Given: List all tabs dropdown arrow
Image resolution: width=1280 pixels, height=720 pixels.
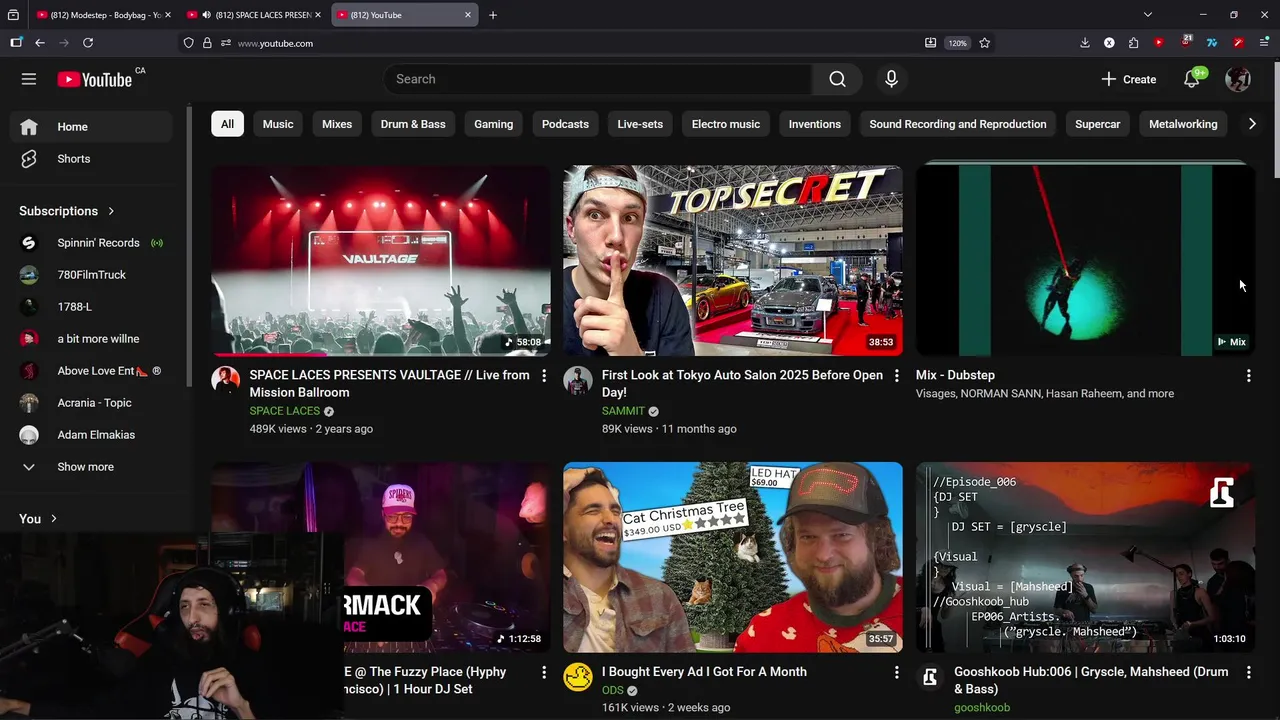Looking at the screenshot, I should coord(1148,15).
